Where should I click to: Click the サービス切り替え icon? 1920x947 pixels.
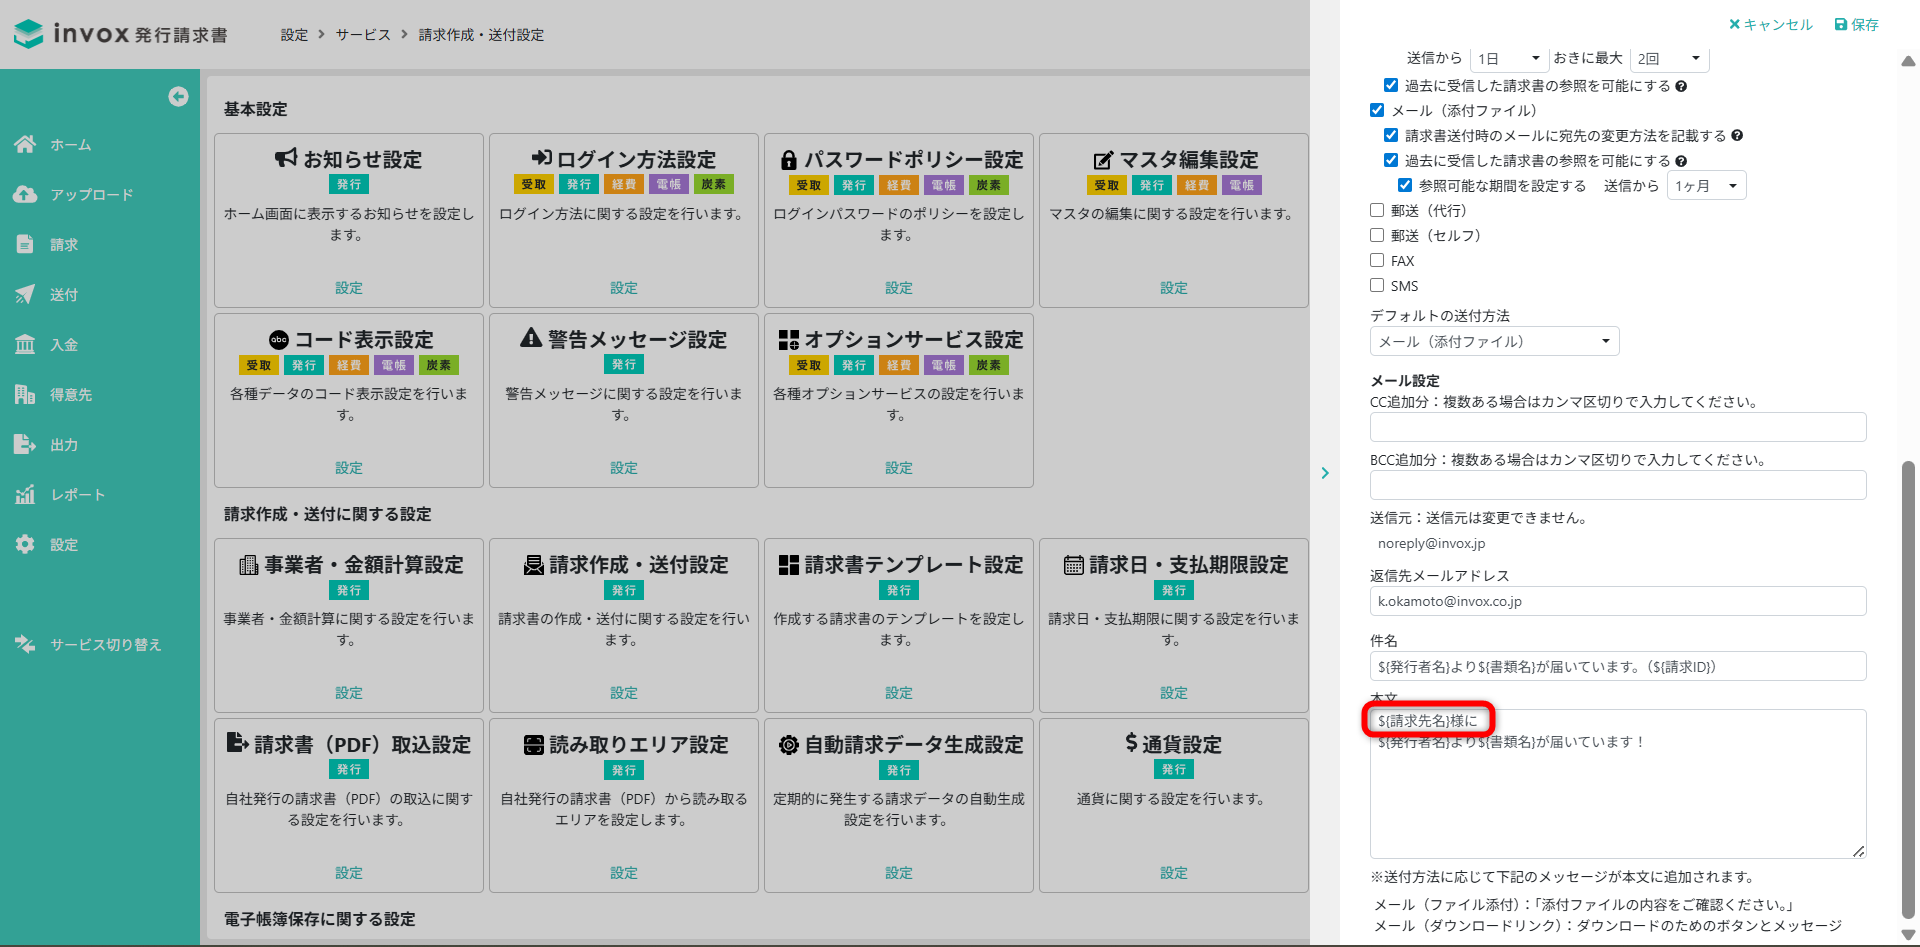[x=25, y=645]
